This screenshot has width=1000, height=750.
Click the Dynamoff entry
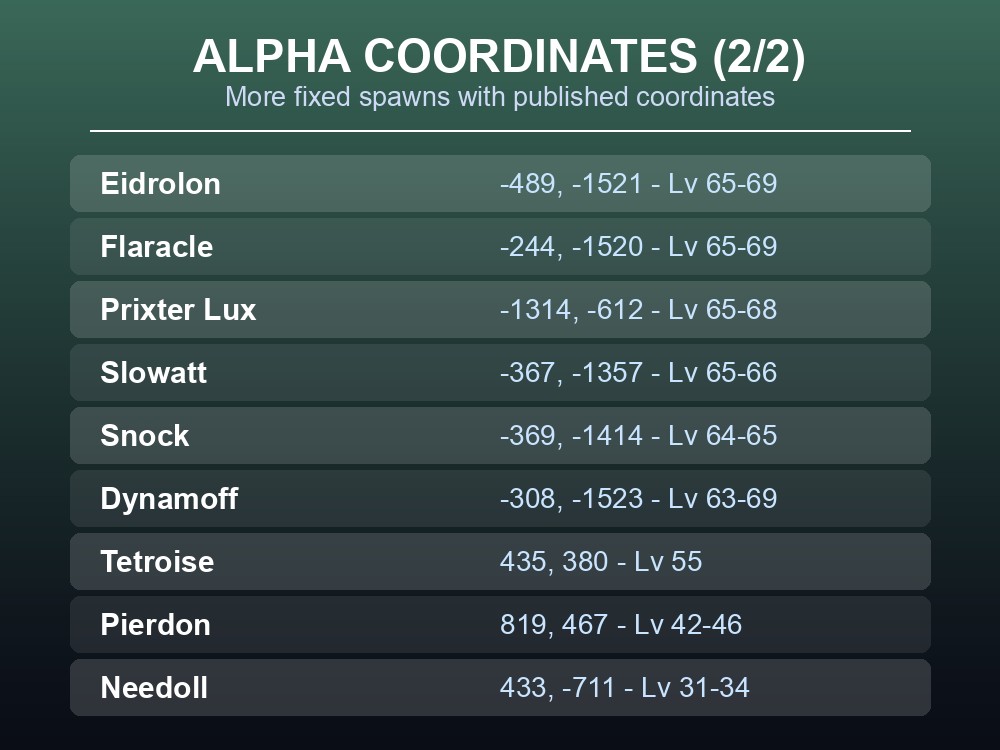[500, 499]
